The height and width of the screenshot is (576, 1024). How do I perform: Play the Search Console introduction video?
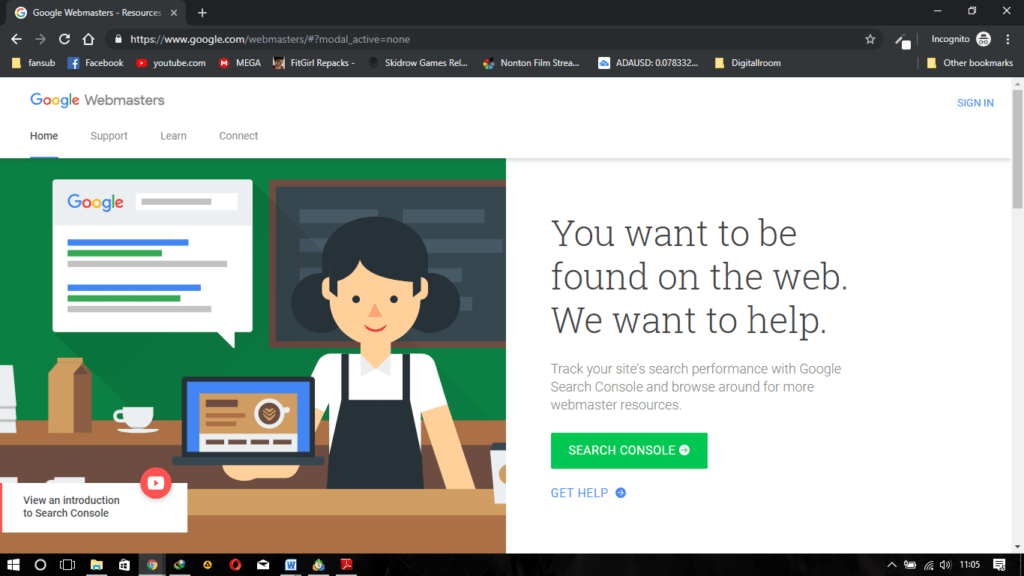156,484
